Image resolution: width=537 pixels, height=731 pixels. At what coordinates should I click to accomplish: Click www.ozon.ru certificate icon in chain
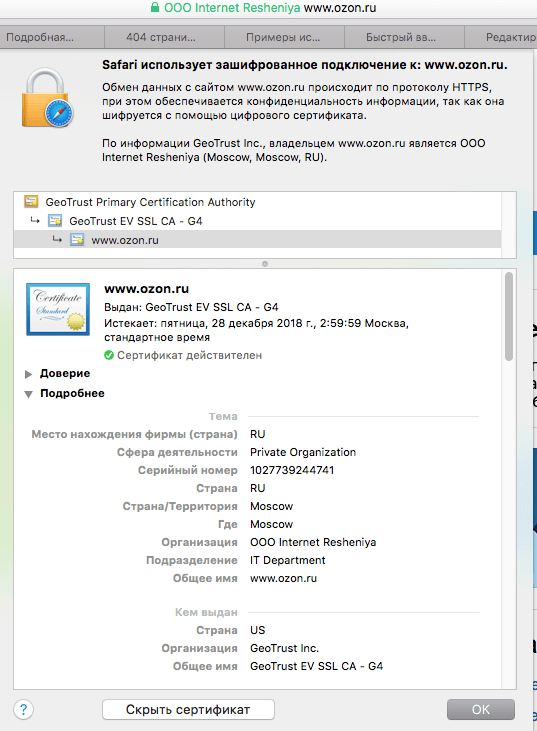tap(77, 240)
